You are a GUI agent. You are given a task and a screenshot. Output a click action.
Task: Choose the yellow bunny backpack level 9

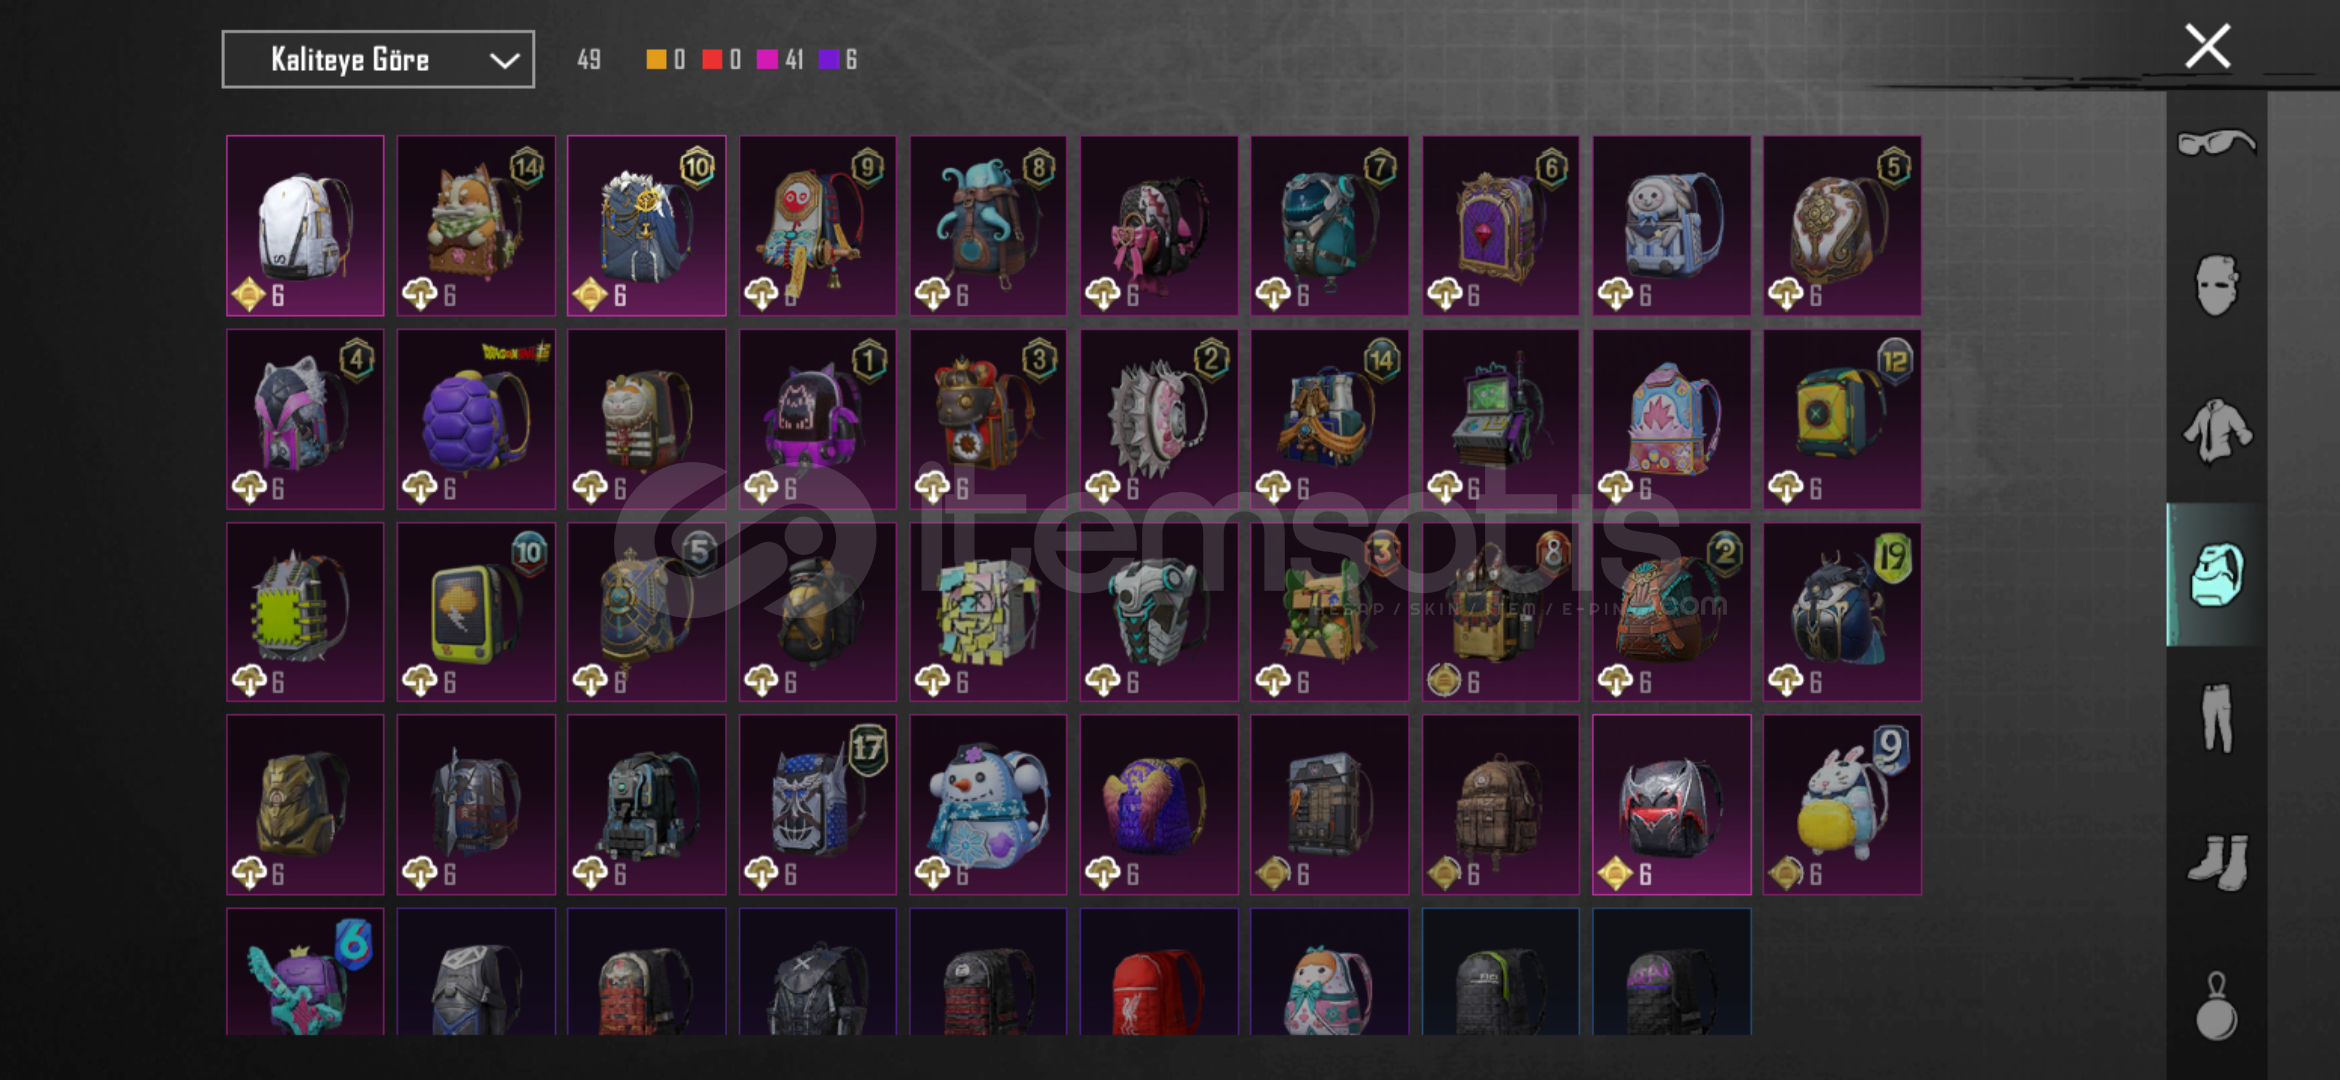[x=1842, y=805]
